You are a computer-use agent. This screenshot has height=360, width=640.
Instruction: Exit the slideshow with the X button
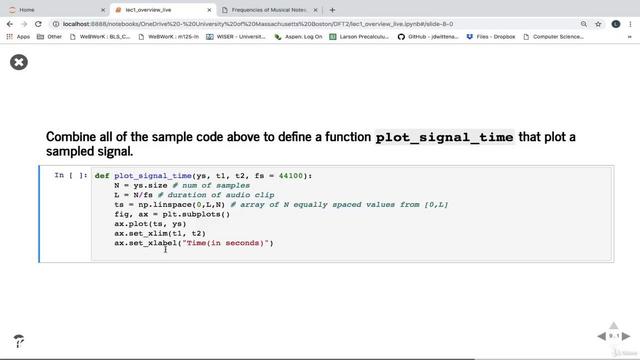19,62
